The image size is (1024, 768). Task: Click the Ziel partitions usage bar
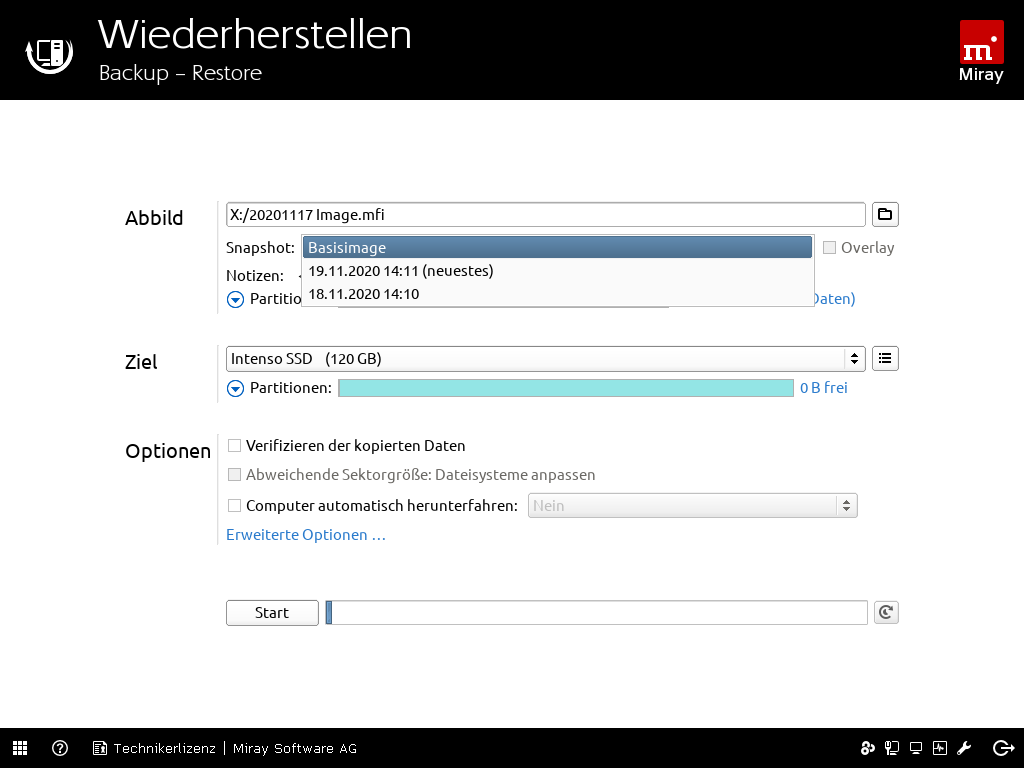566,388
